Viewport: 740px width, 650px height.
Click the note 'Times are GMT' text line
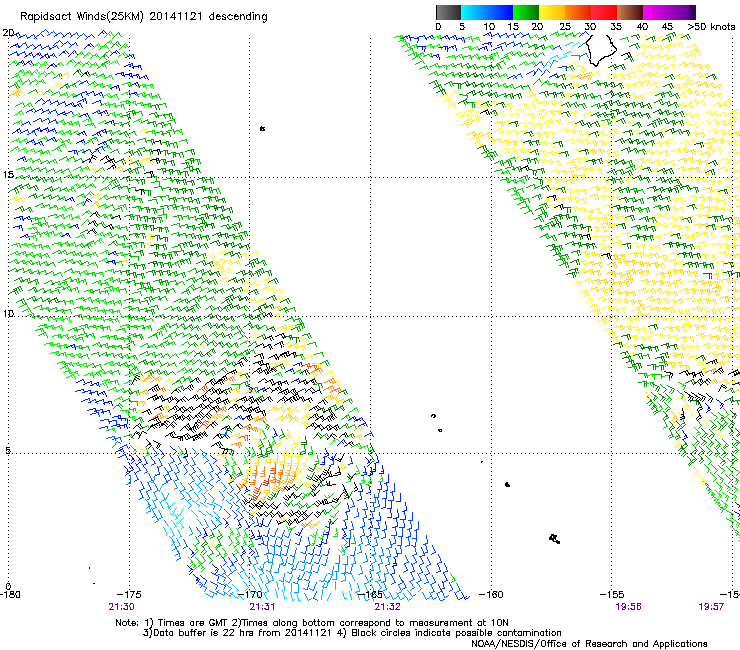click(312, 623)
